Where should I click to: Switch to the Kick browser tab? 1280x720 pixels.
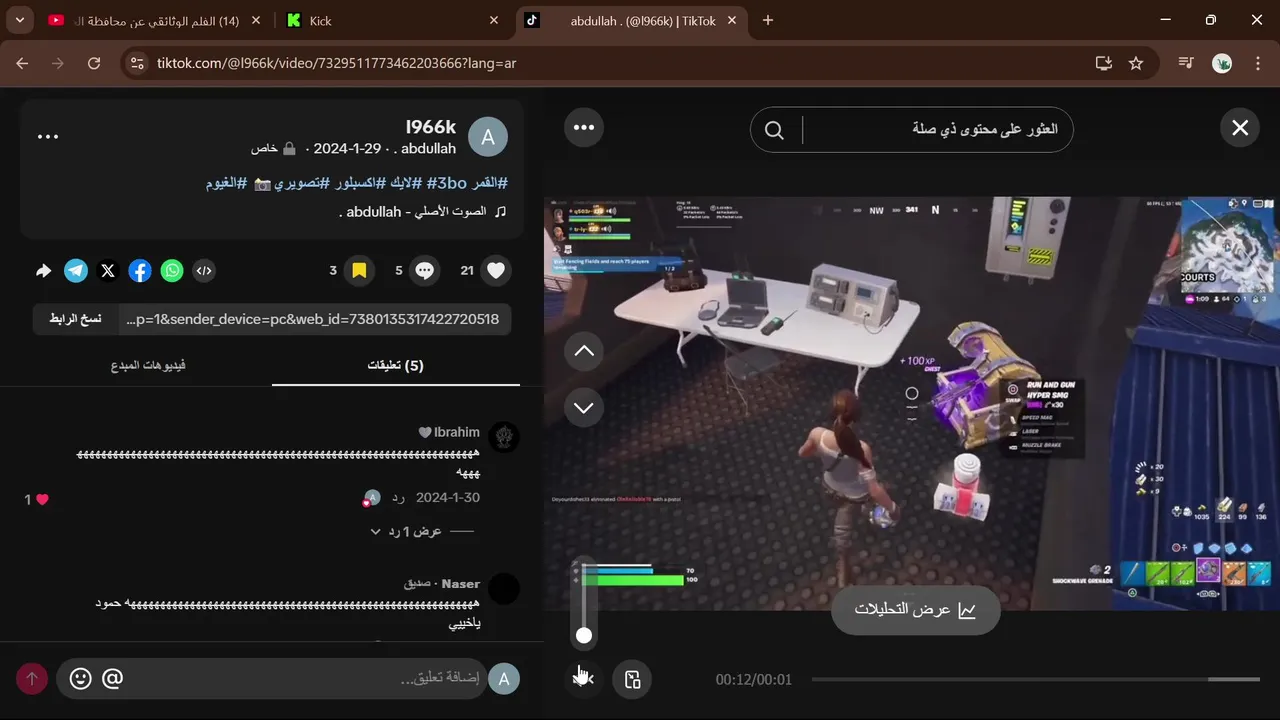(393, 20)
